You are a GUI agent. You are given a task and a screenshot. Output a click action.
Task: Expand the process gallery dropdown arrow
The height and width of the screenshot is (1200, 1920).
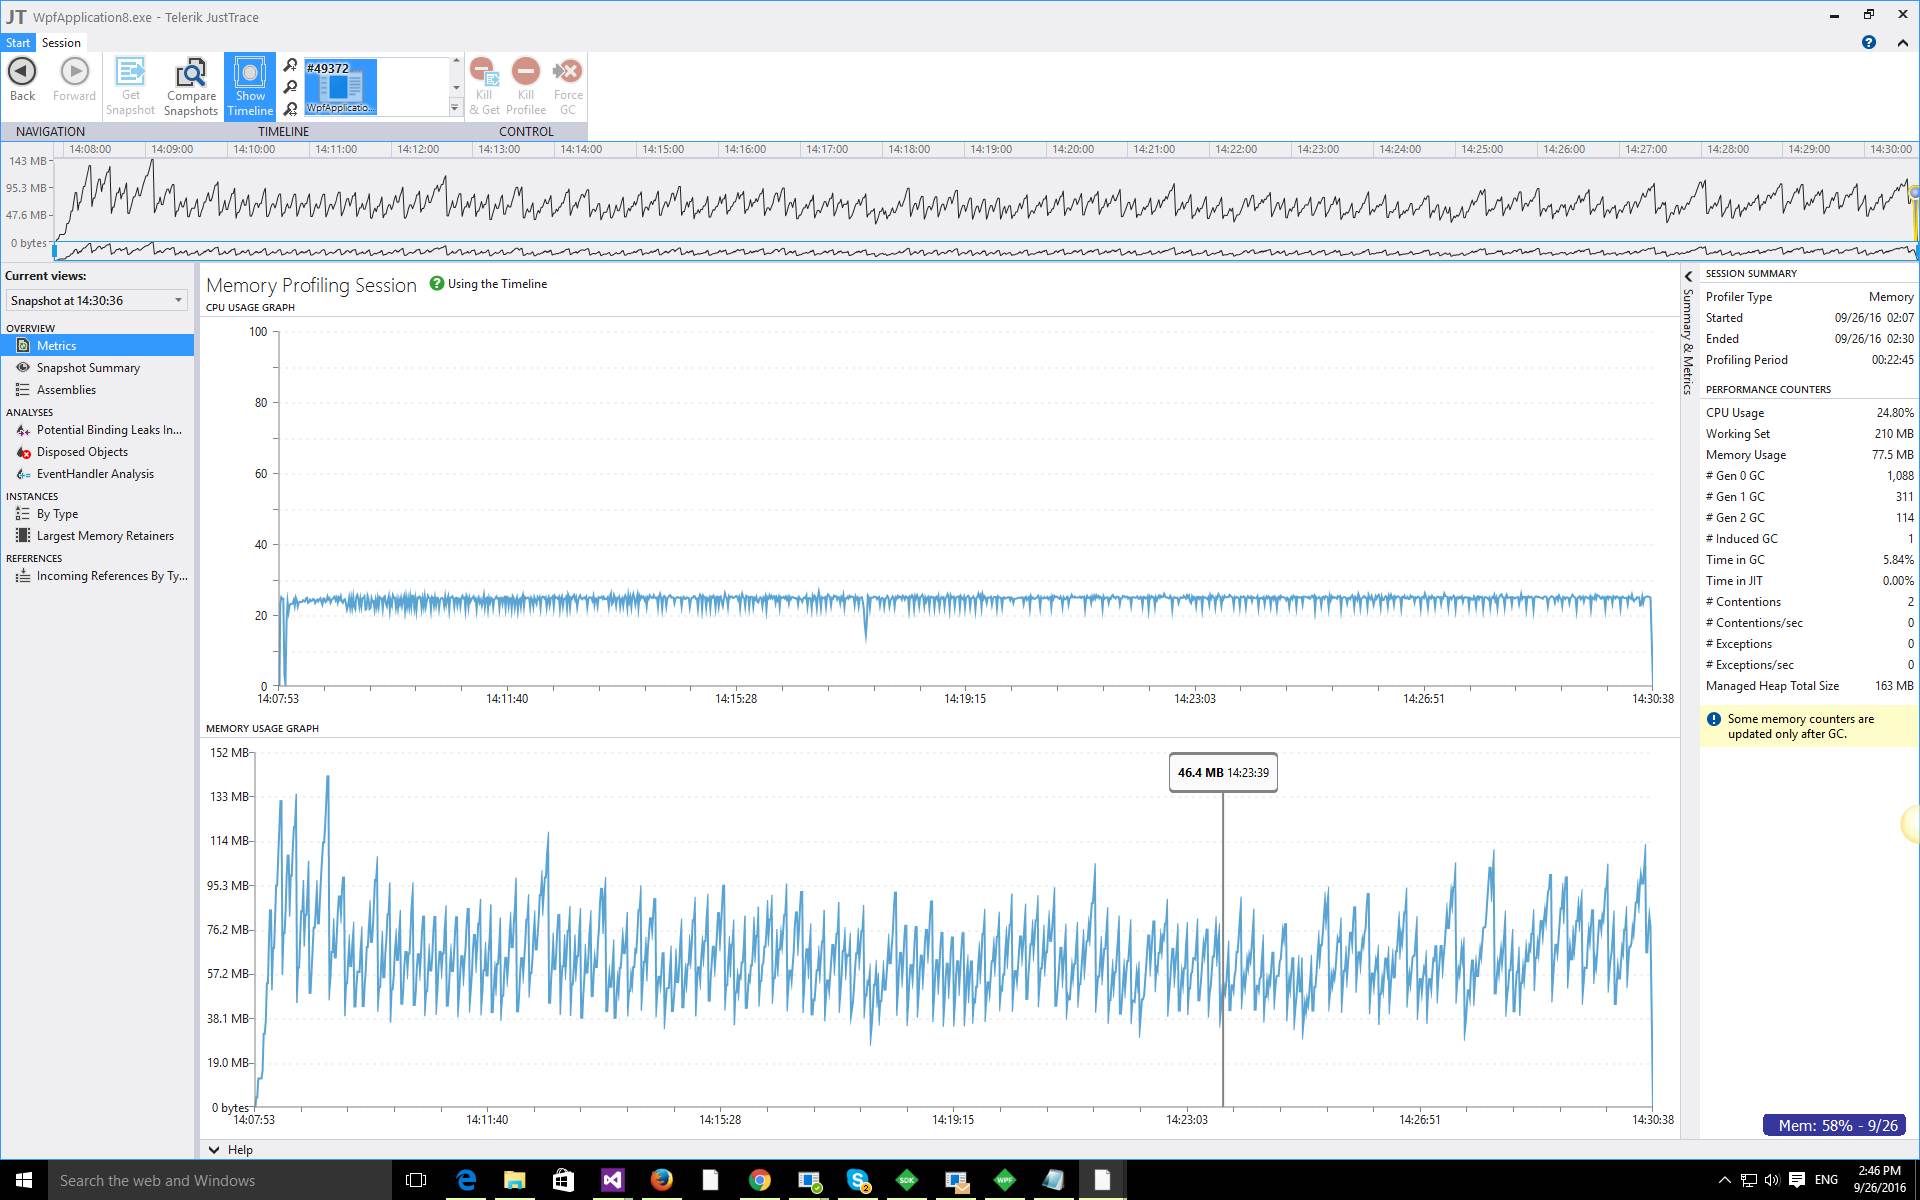coord(455,108)
